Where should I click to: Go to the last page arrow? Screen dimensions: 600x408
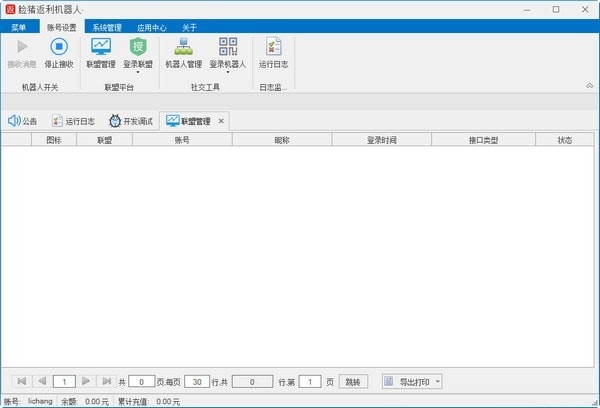(106, 381)
